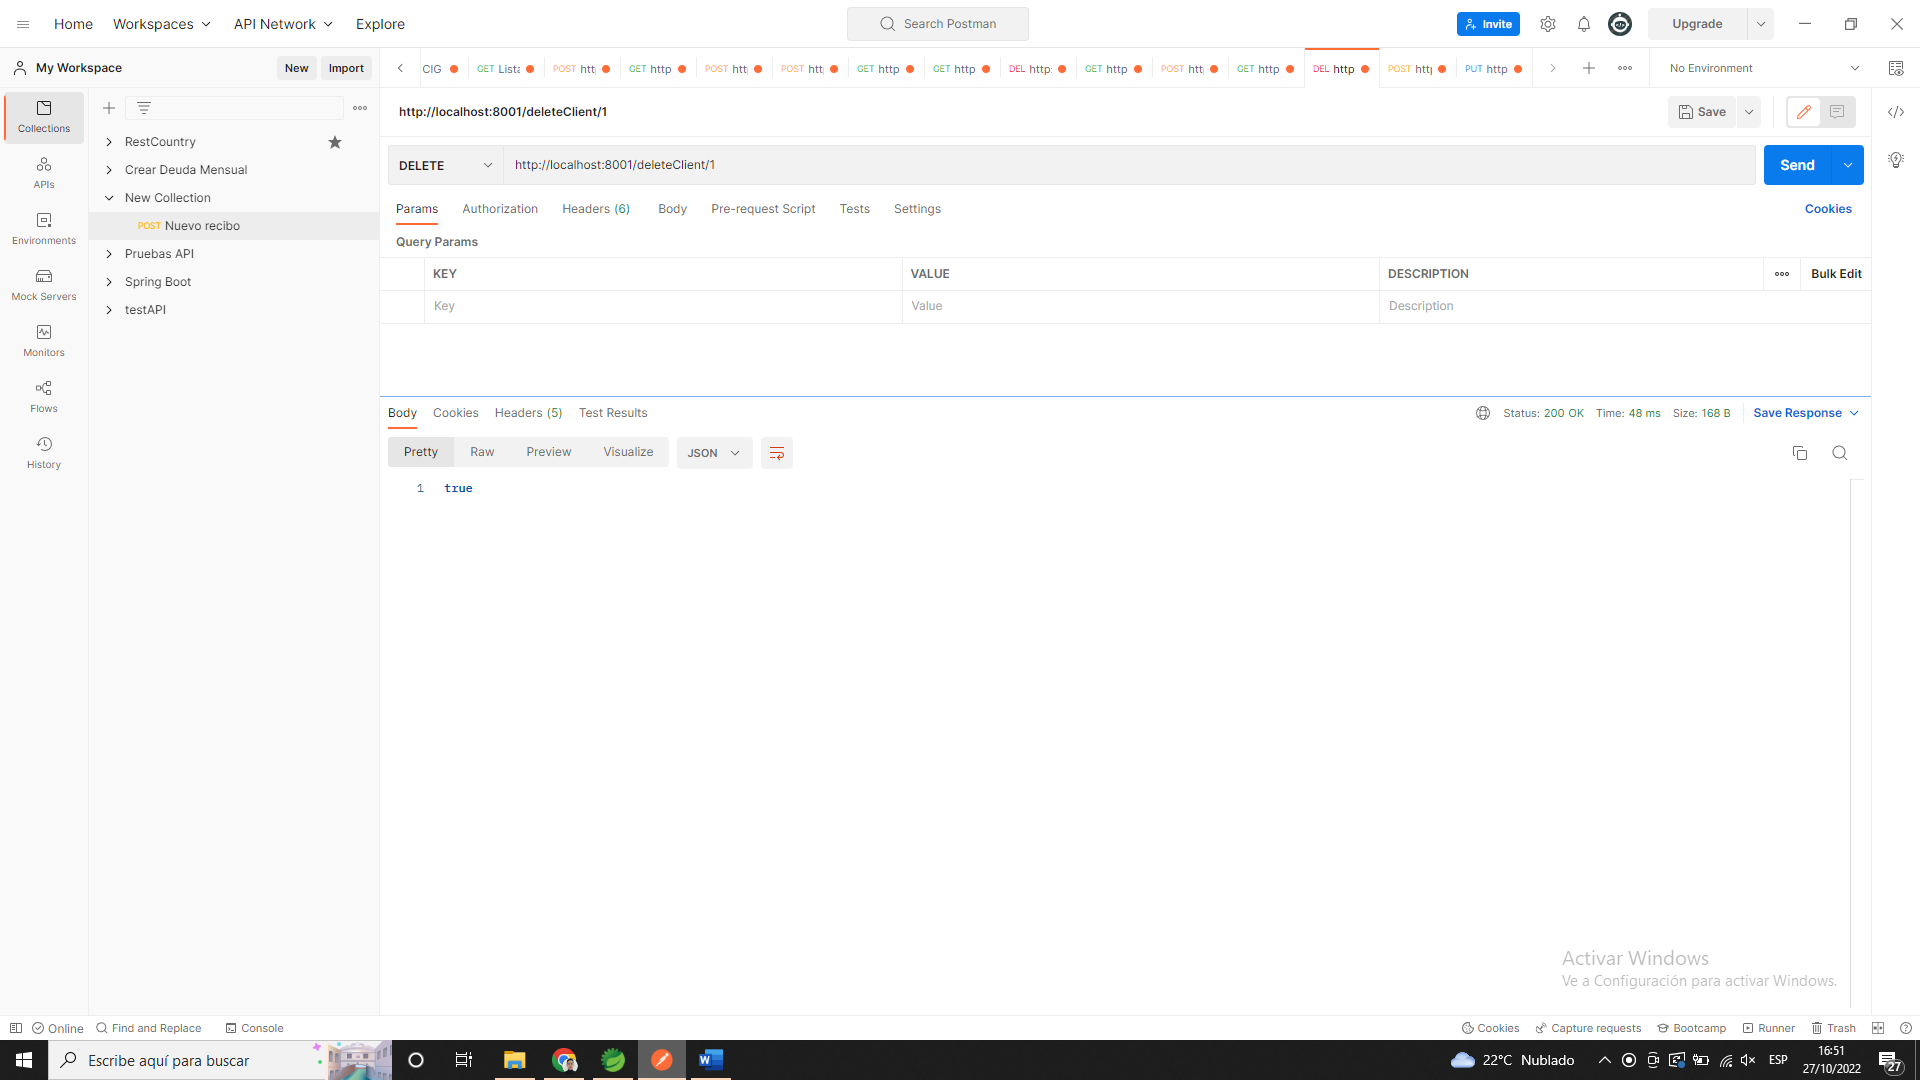Search within the response body
The height and width of the screenshot is (1080, 1920).
[x=1840, y=452]
